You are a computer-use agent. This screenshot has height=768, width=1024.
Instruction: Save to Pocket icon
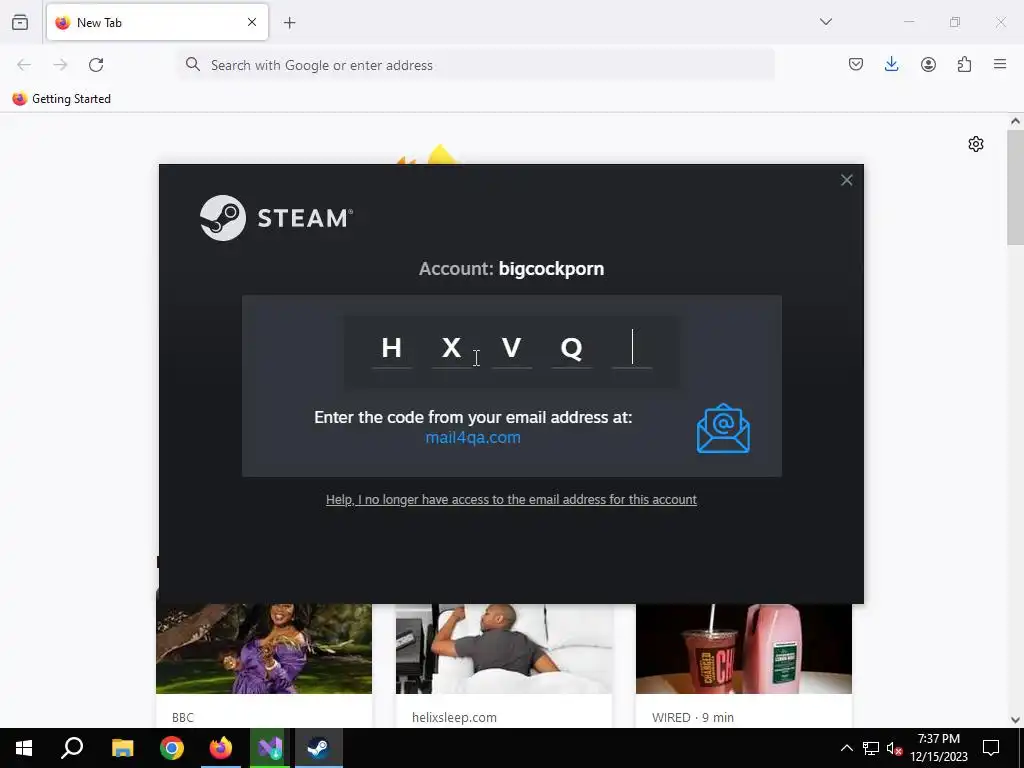point(856,64)
